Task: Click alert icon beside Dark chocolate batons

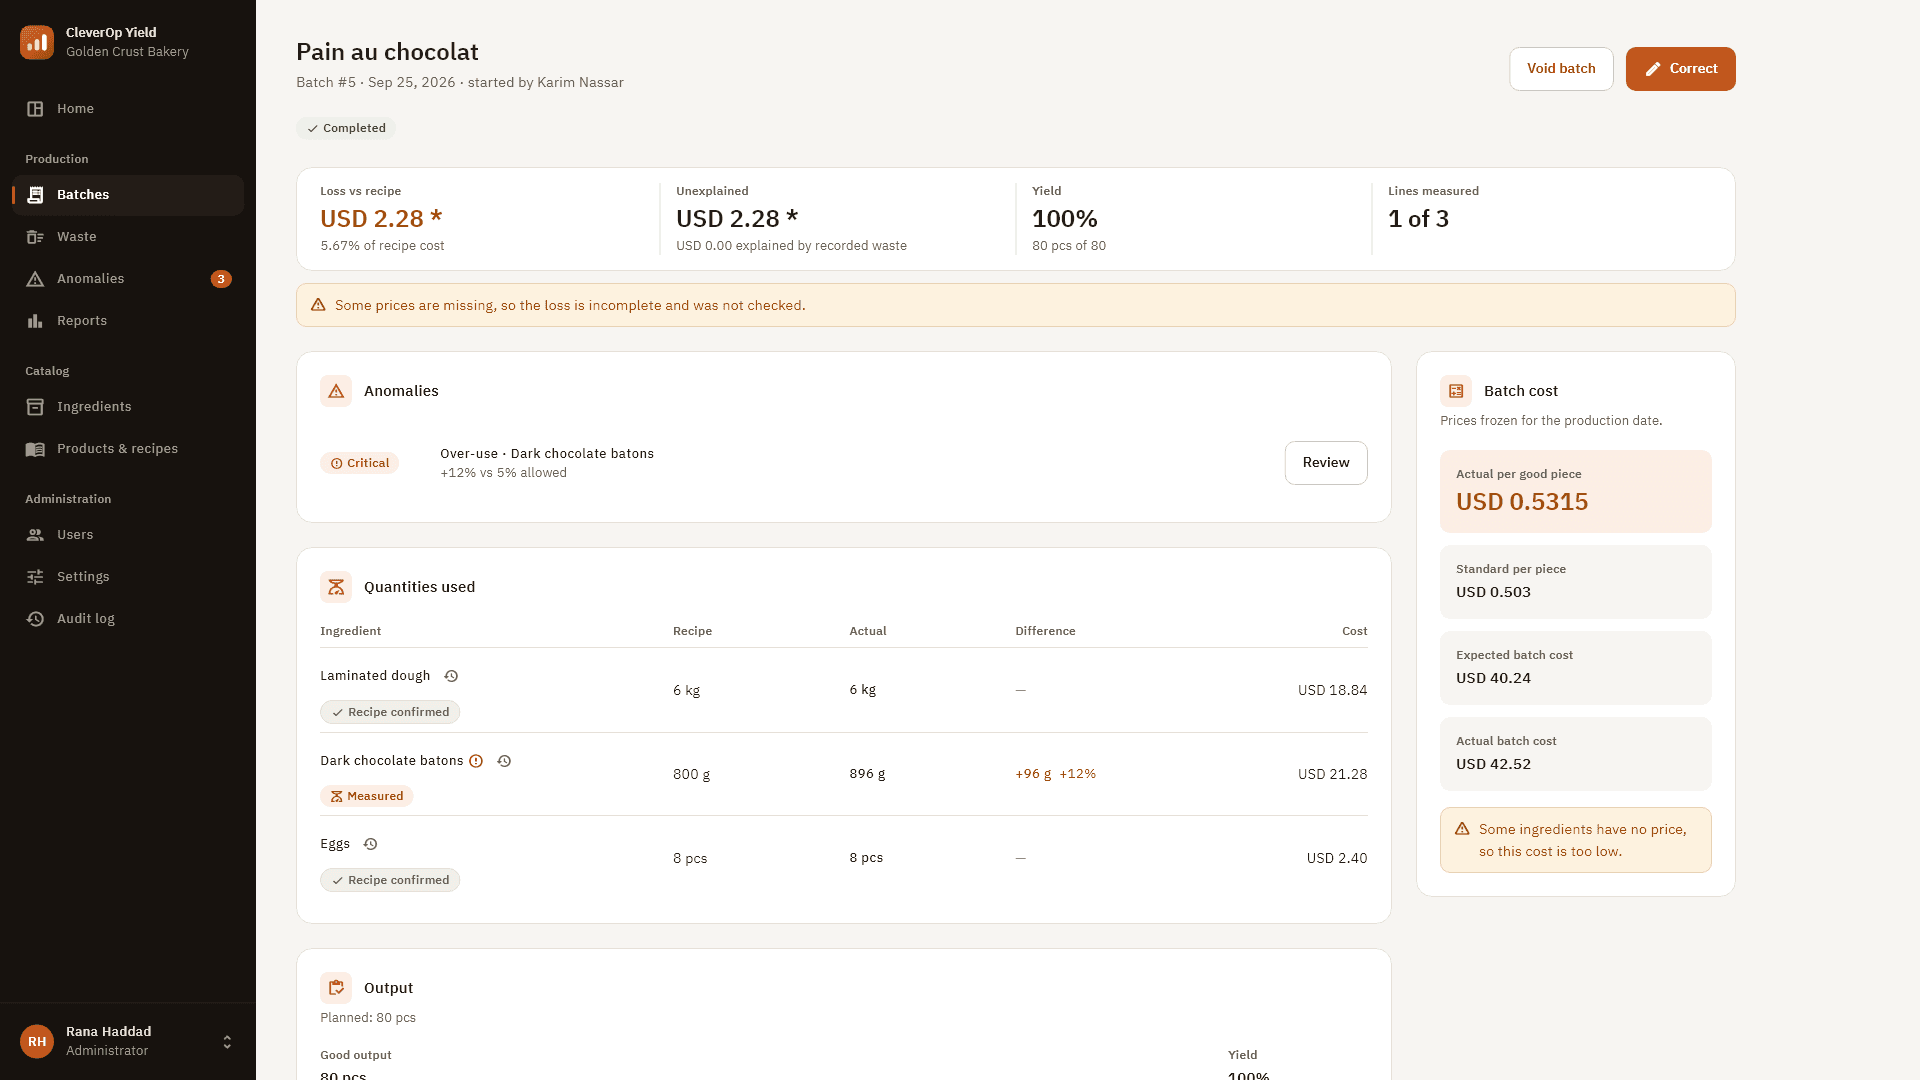Action: [476, 761]
